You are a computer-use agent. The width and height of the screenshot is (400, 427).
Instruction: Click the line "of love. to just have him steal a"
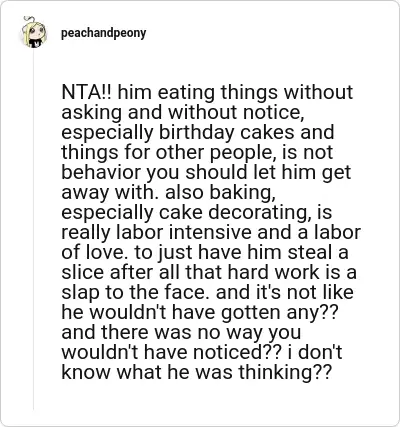click(x=205, y=252)
